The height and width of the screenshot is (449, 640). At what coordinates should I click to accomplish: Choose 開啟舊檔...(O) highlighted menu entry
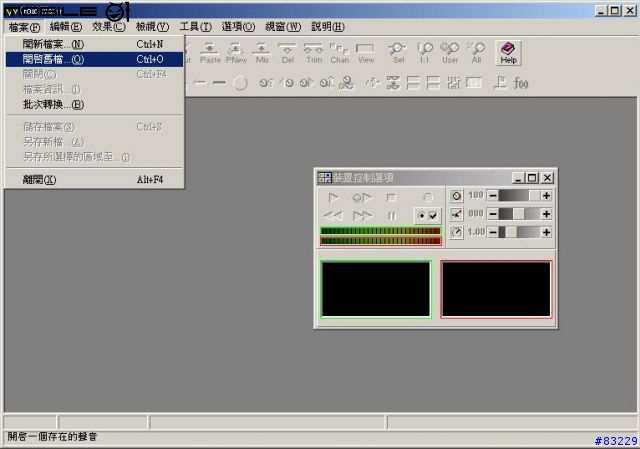pyautogui.click(x=95, y=59)
